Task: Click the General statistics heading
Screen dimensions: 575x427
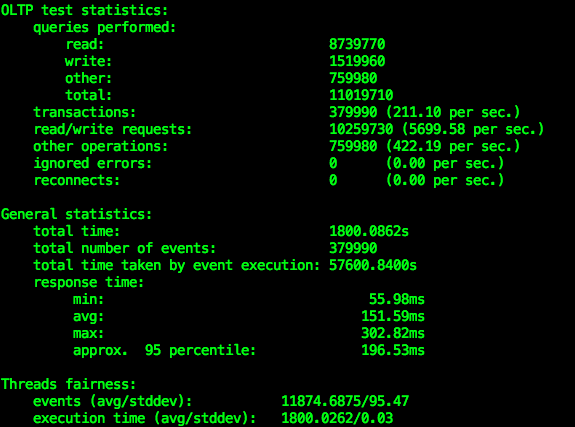Action: 76,214
